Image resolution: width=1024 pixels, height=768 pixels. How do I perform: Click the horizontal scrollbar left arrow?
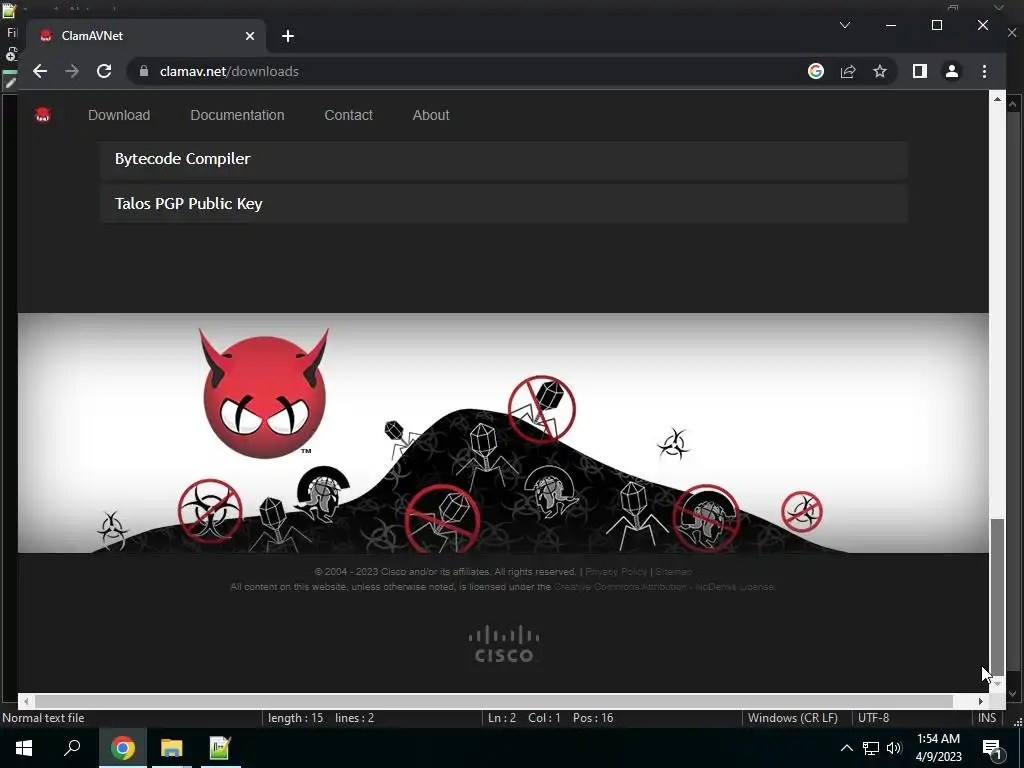(x=26, y=701)
